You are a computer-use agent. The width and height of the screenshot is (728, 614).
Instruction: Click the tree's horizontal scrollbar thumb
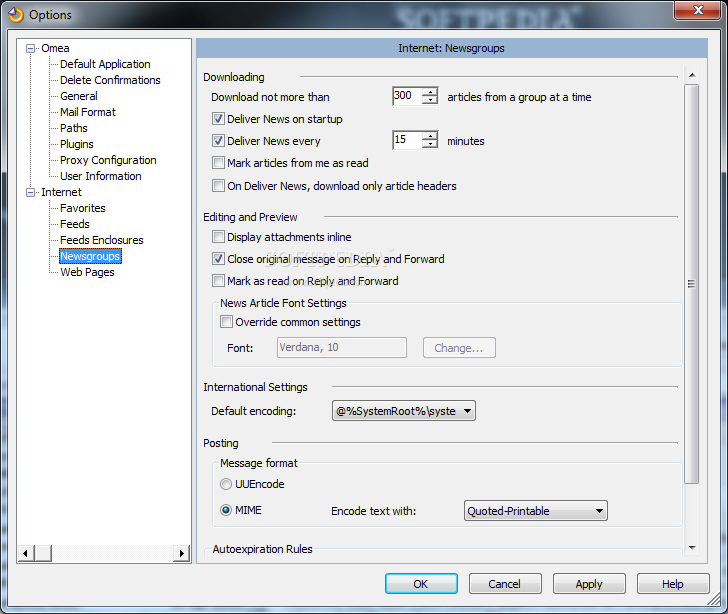[43, 553]
